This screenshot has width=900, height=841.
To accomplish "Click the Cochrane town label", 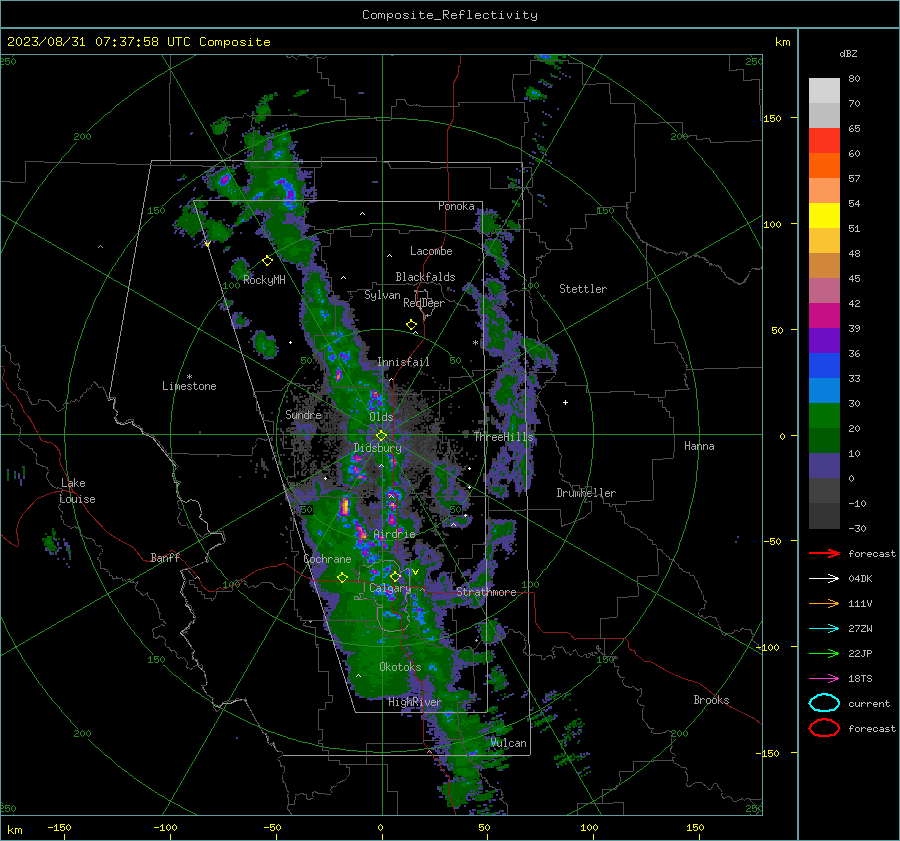I will click(x=327, y=559).
